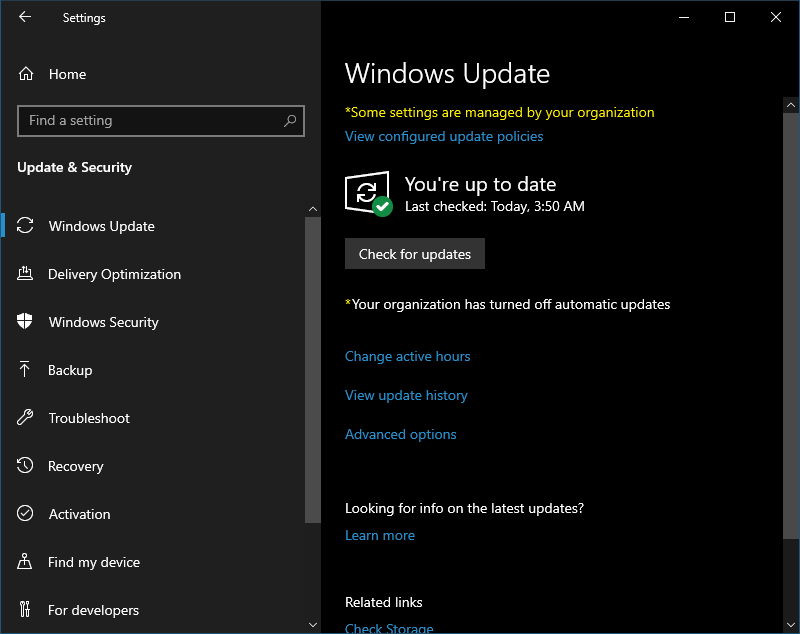Click Change active hours link
Image resolution: width=800 pixels, height=634 pixels.
[x=408, y=356]
